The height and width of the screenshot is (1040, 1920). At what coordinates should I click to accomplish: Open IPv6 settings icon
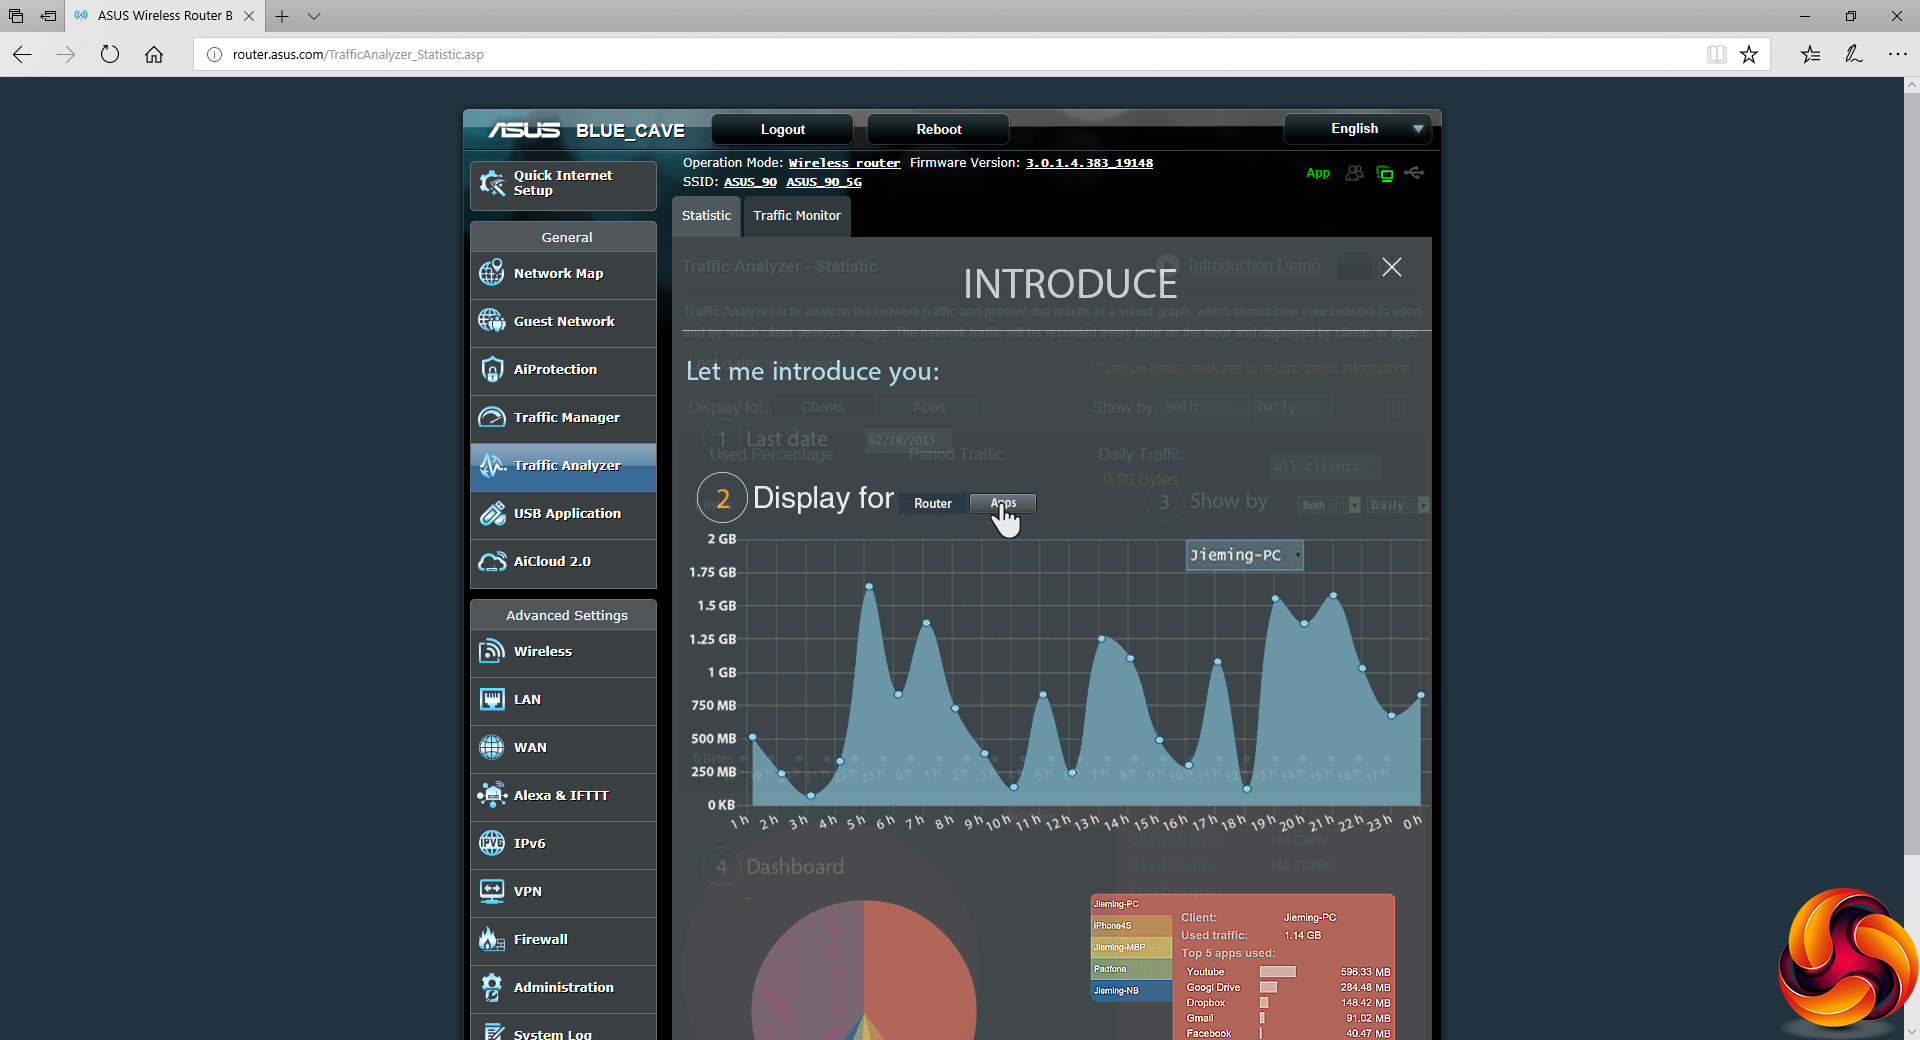click(492, 843)
